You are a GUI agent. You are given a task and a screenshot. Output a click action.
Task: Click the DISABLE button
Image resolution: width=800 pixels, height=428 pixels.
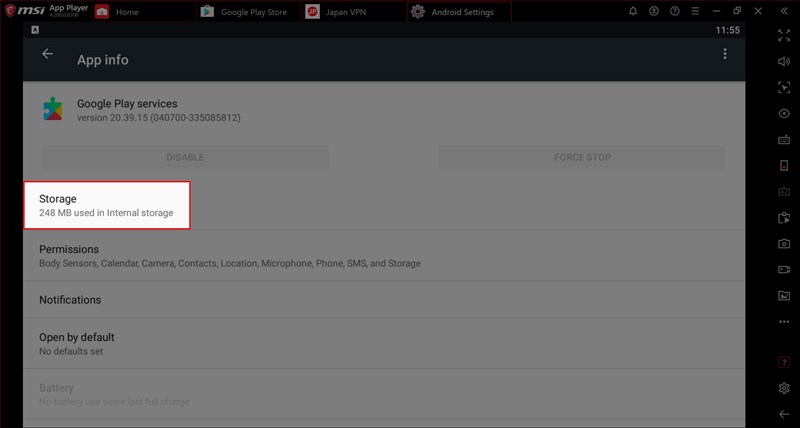[185, 157]
